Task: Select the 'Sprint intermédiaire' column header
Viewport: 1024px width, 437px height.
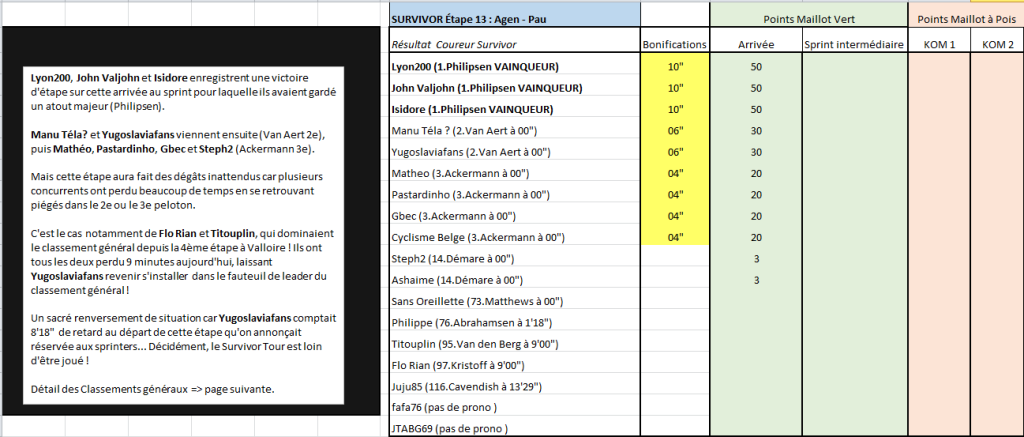Action: pyautogui.click(x=853, y=44)
